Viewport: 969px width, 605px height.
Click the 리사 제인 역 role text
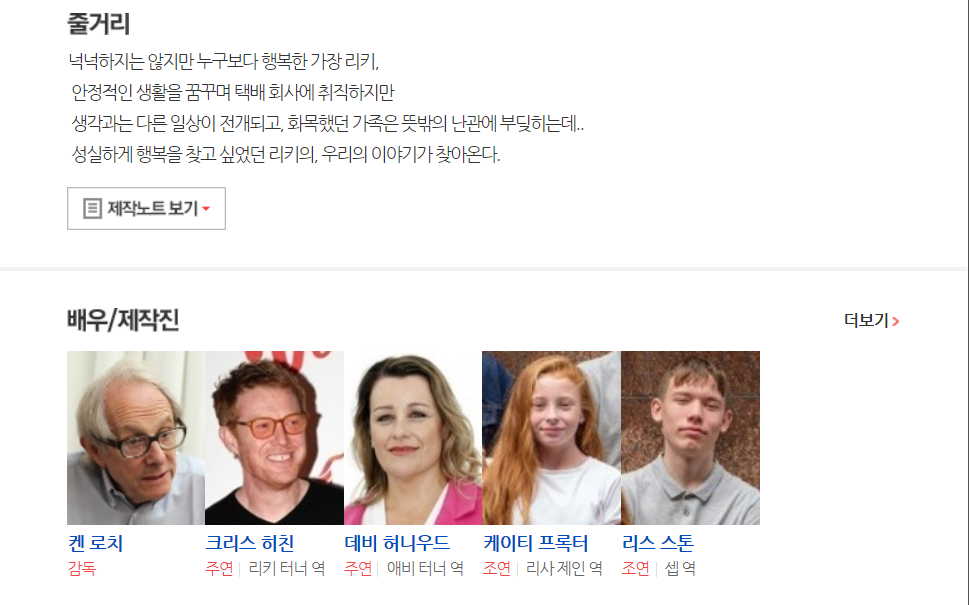[564, 569]
